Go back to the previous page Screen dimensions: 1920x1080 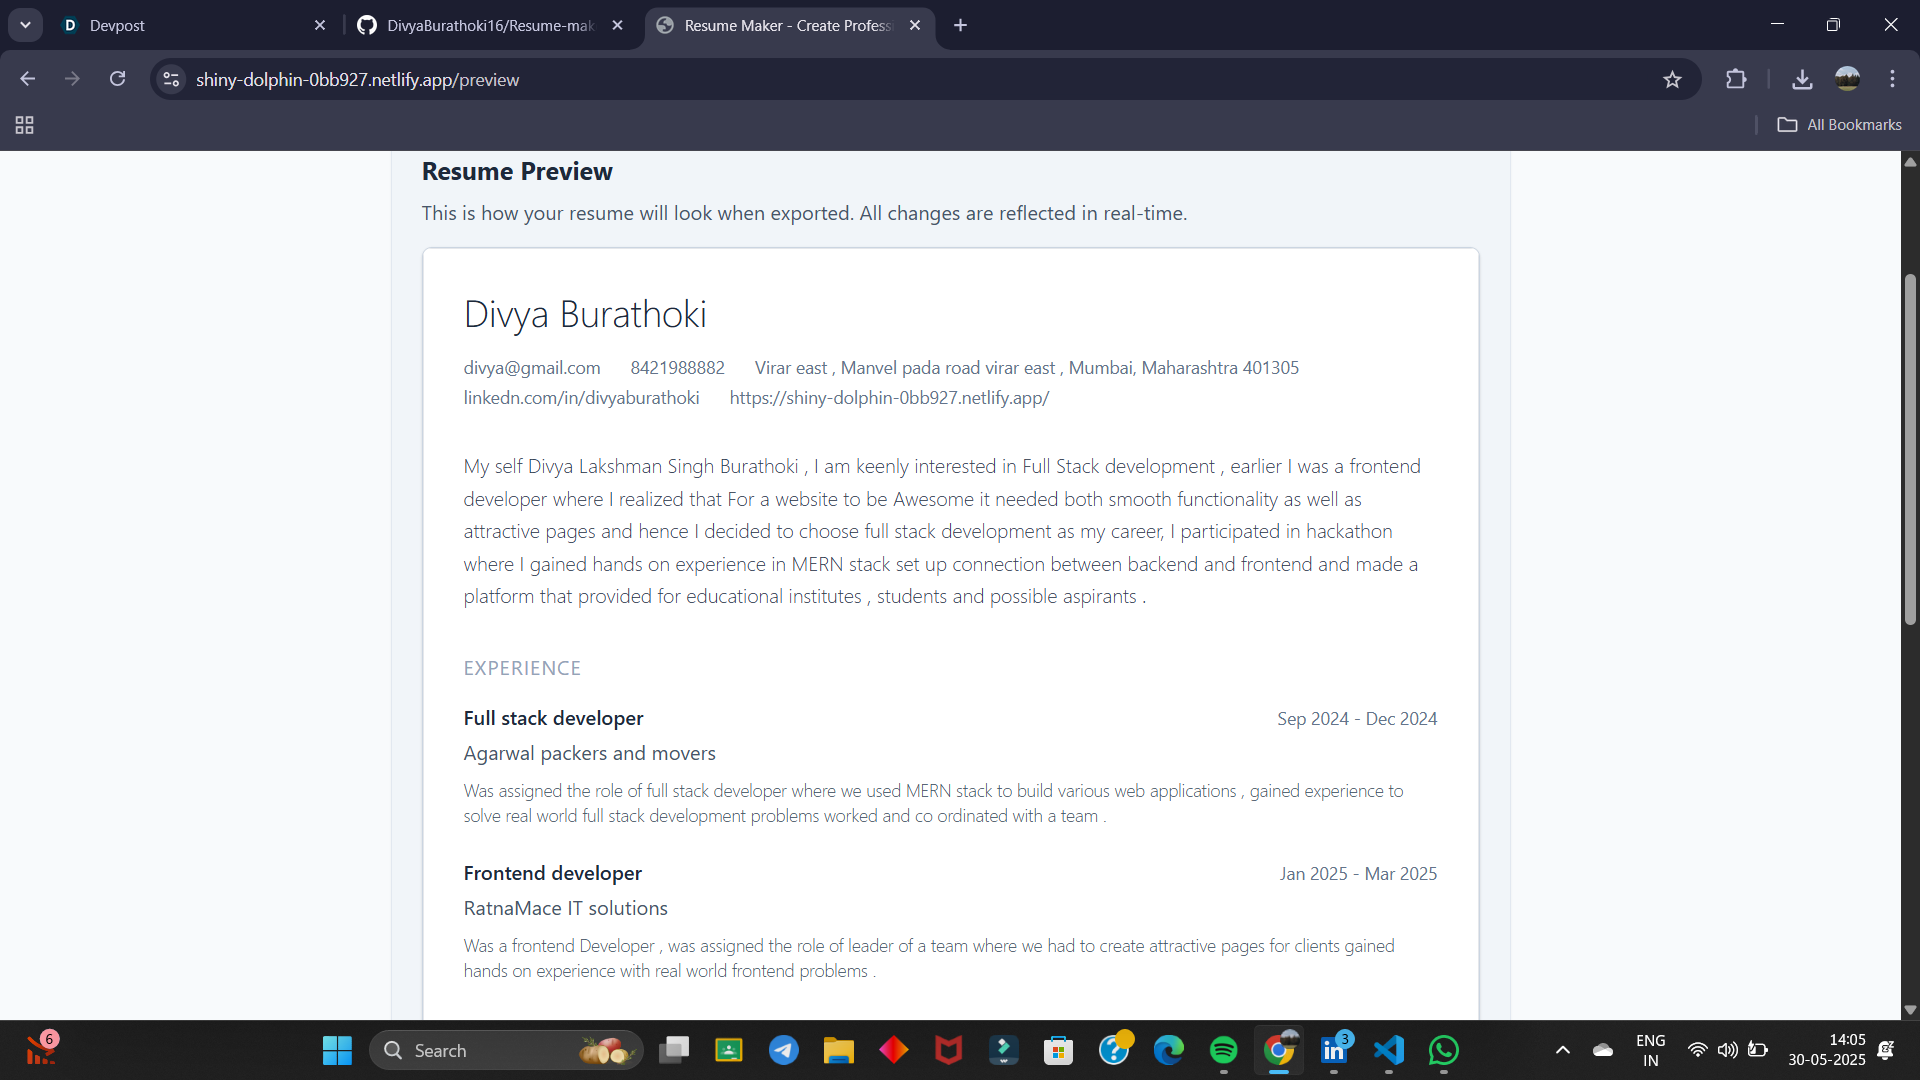[27, 79]
